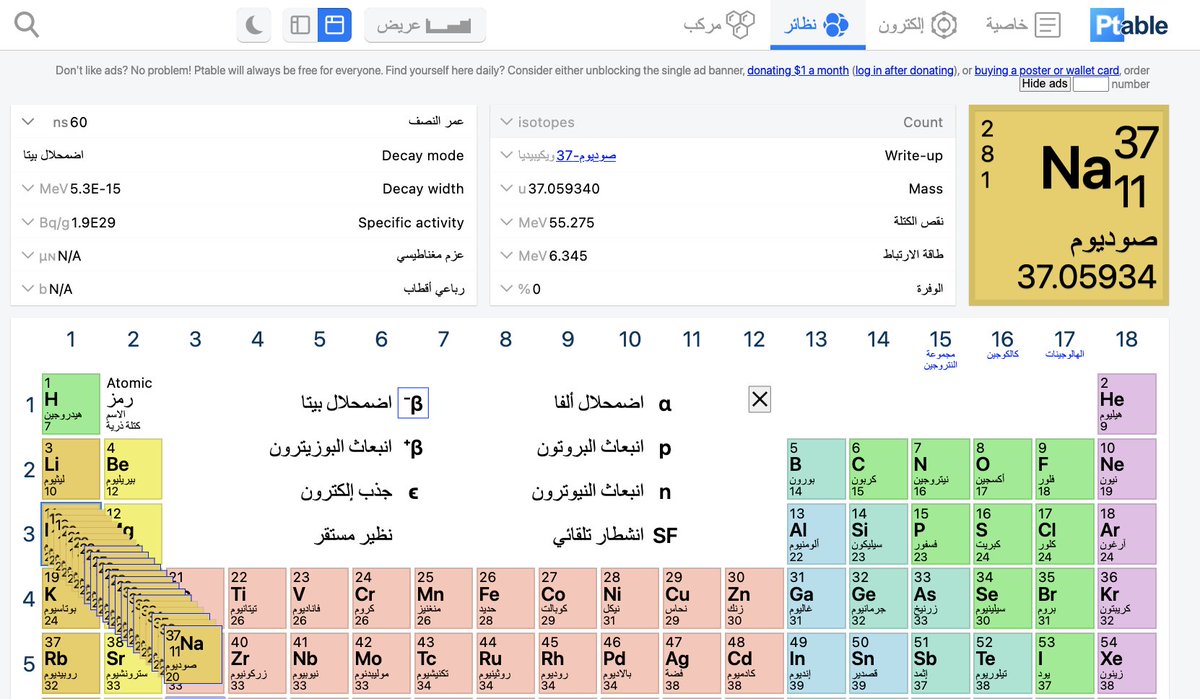Screen dimensions: 1200x699
Task: Select α alpha decay legend symbol
Action: point(665,403)
